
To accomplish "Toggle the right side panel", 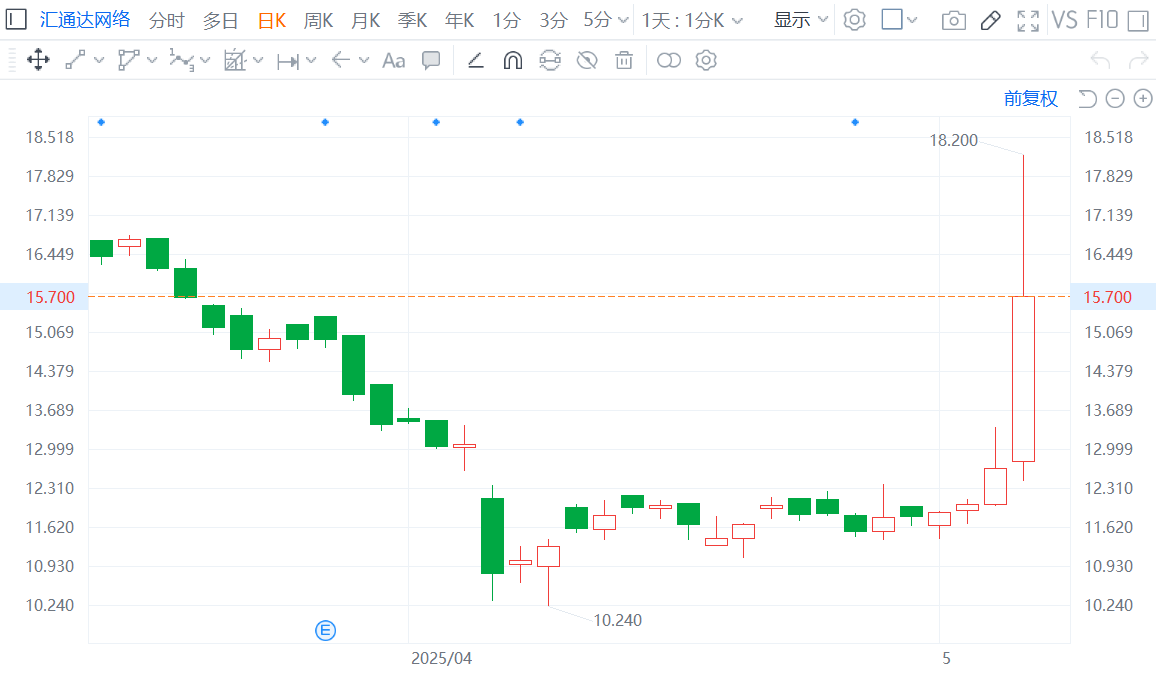I will coord(1137,20).
